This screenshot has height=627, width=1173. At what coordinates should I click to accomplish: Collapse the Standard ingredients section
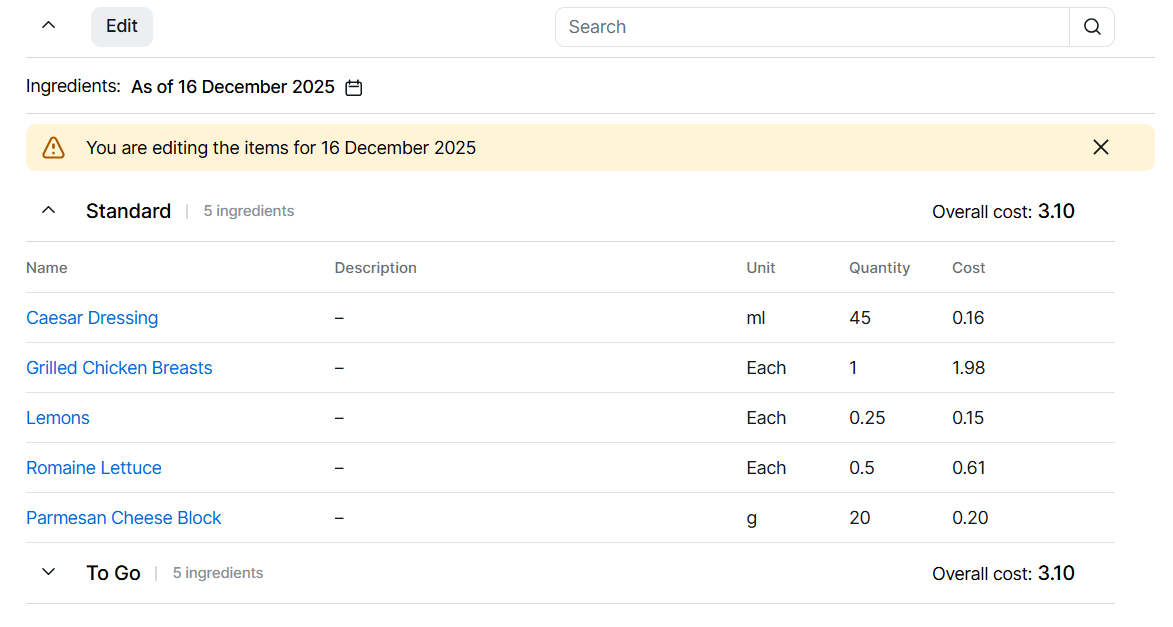(48, 211)
